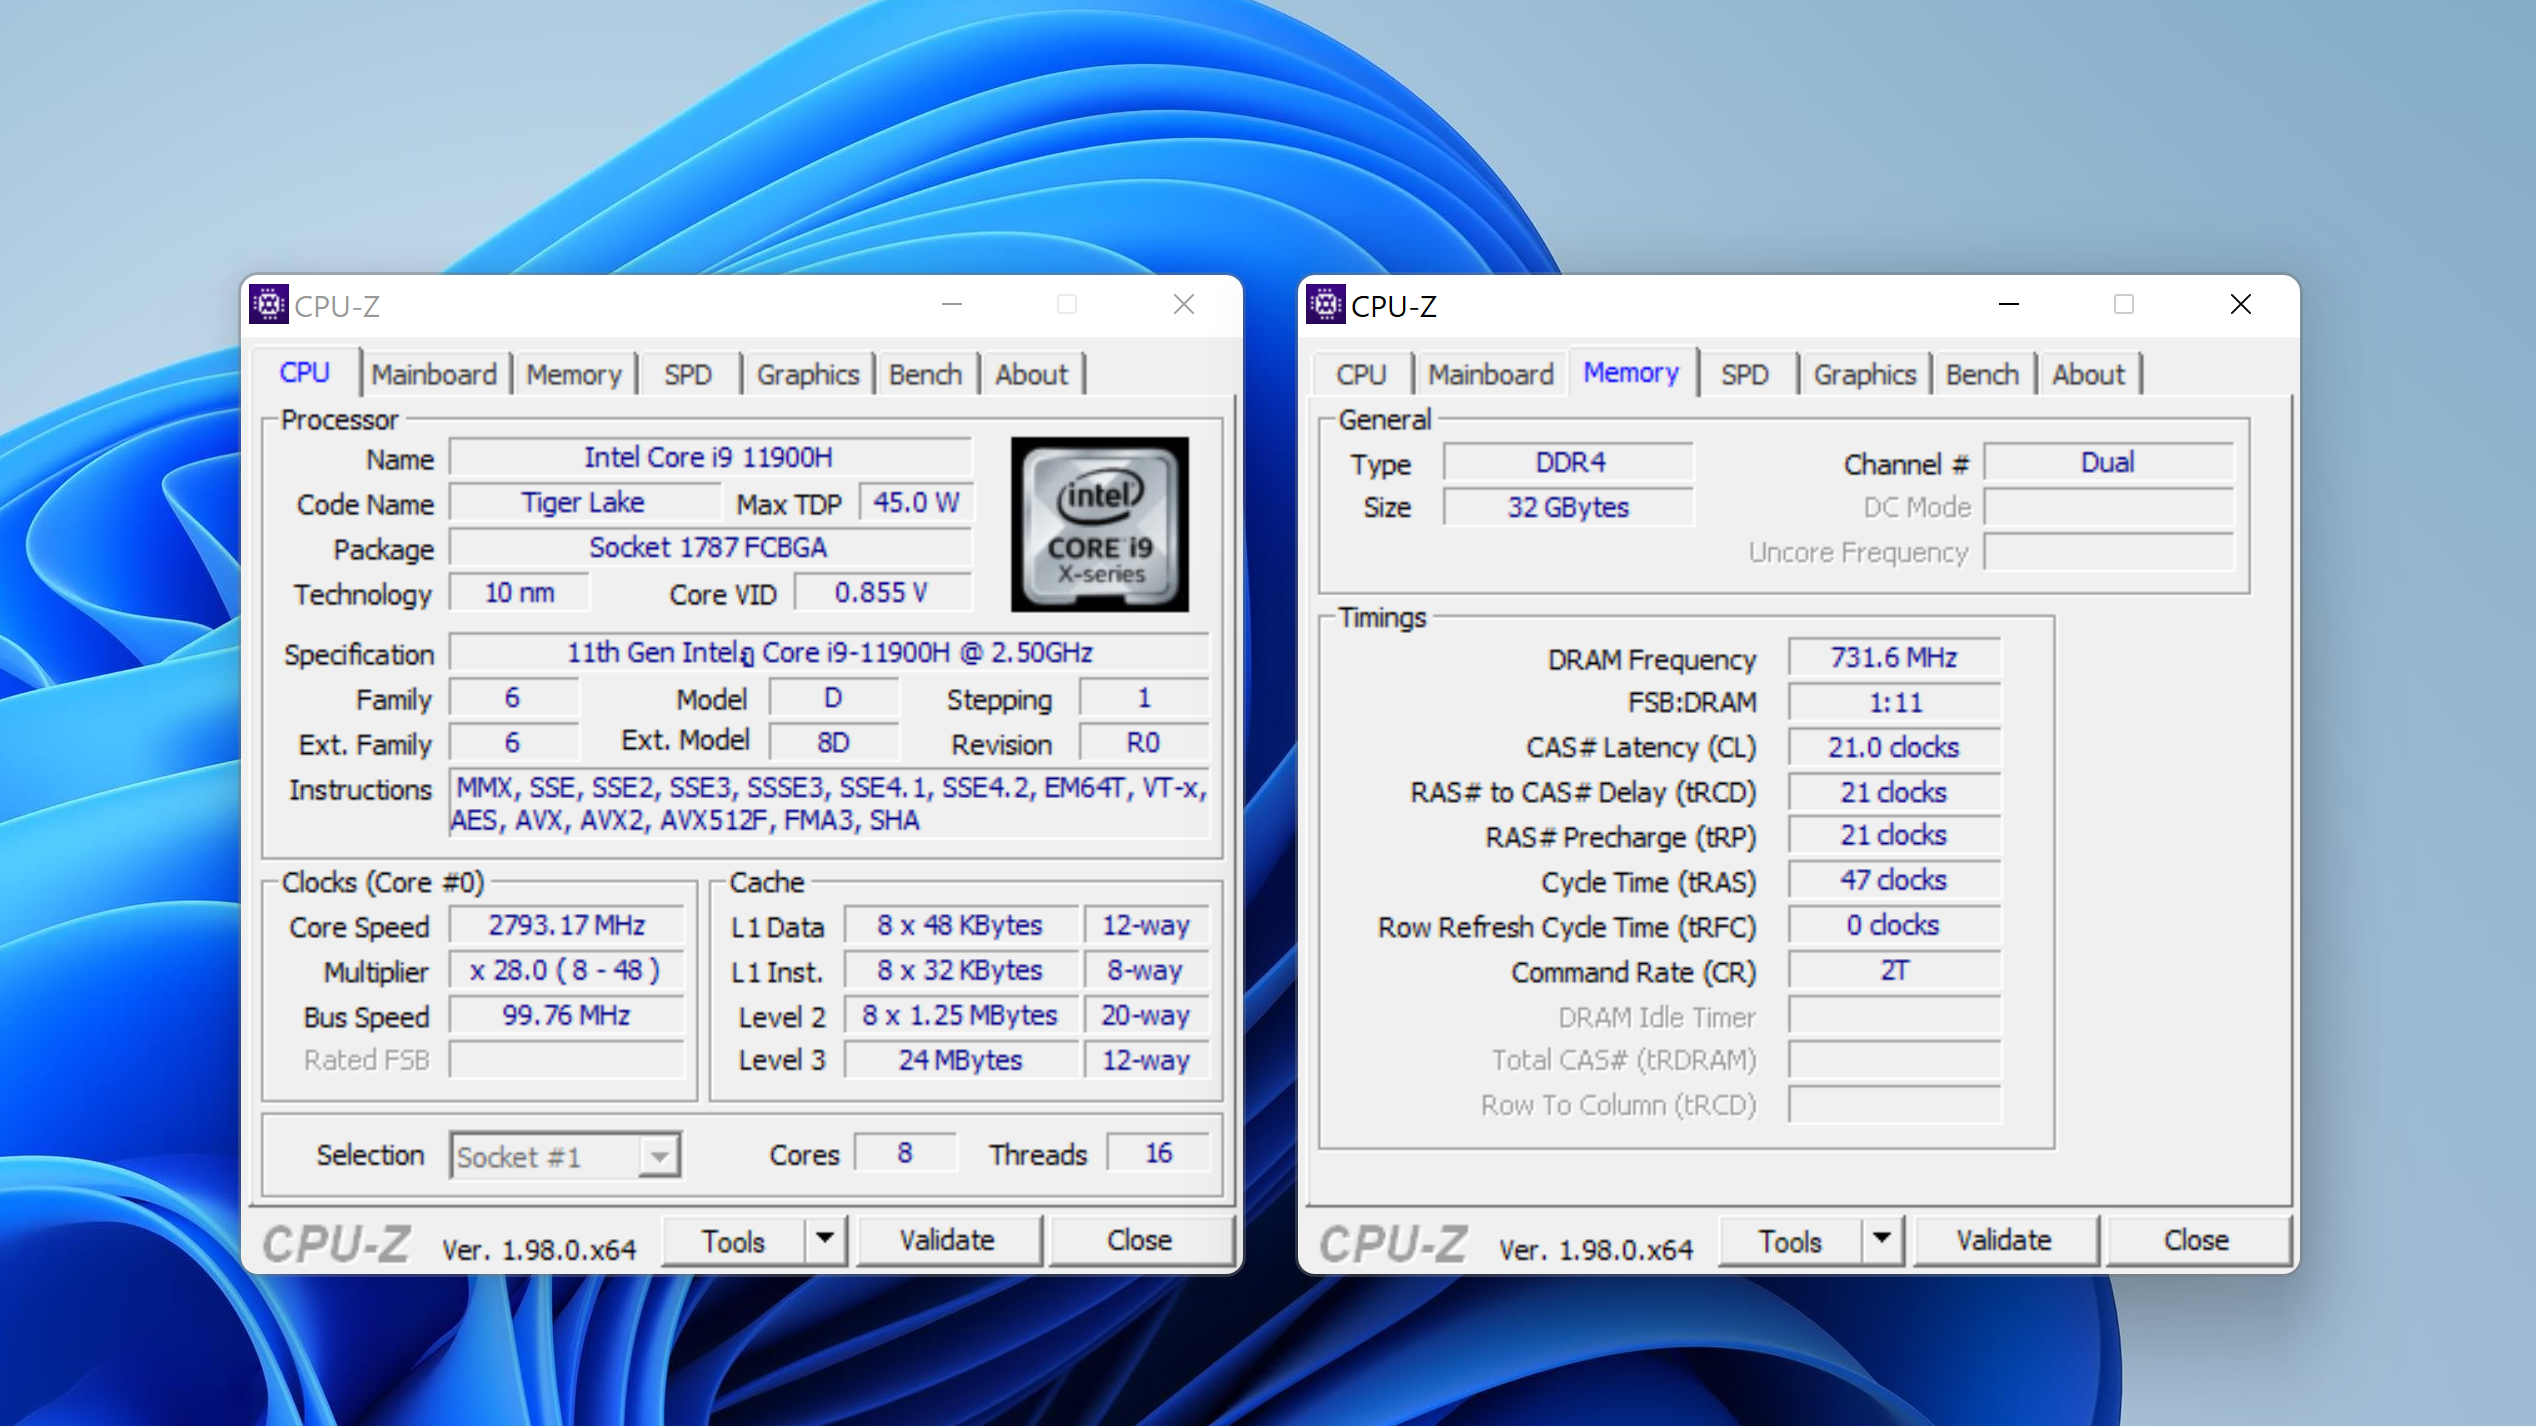The image size is (2536, 1426).
Task: Click the Ext. Model value 8D
Action: (x=833, y=742)
